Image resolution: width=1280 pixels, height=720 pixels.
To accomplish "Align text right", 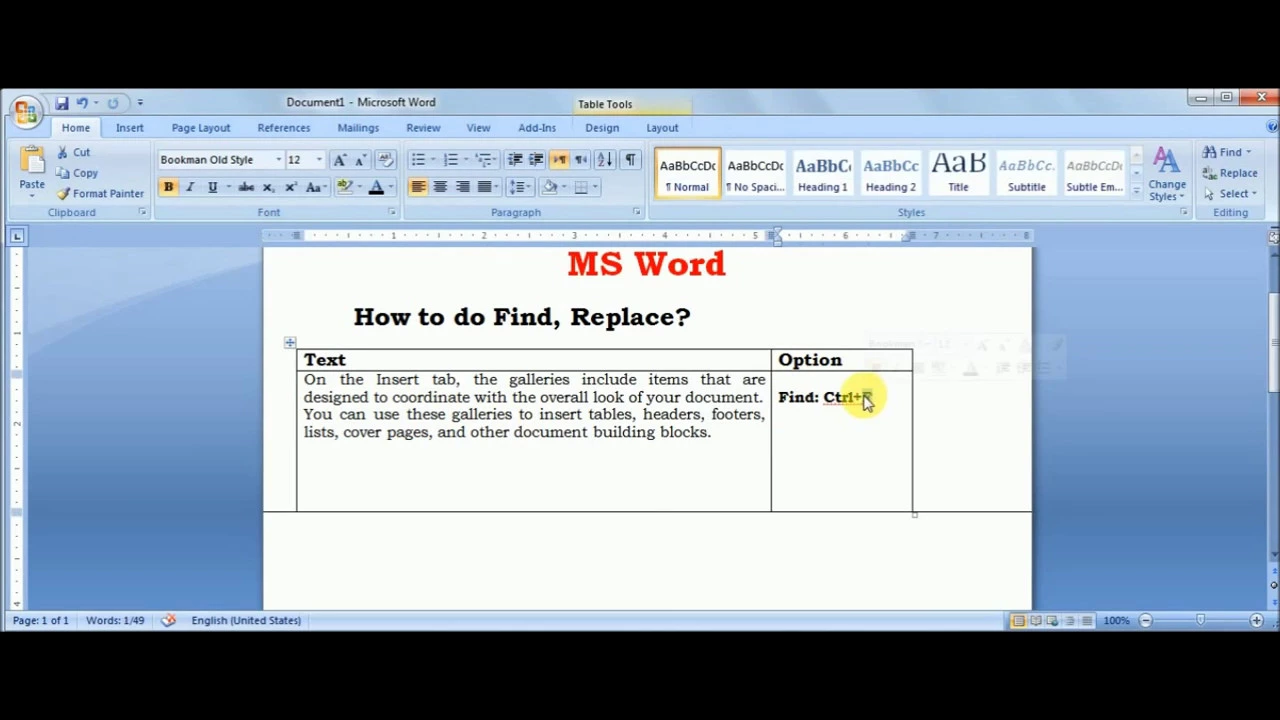I will click(x=462, y=187).
